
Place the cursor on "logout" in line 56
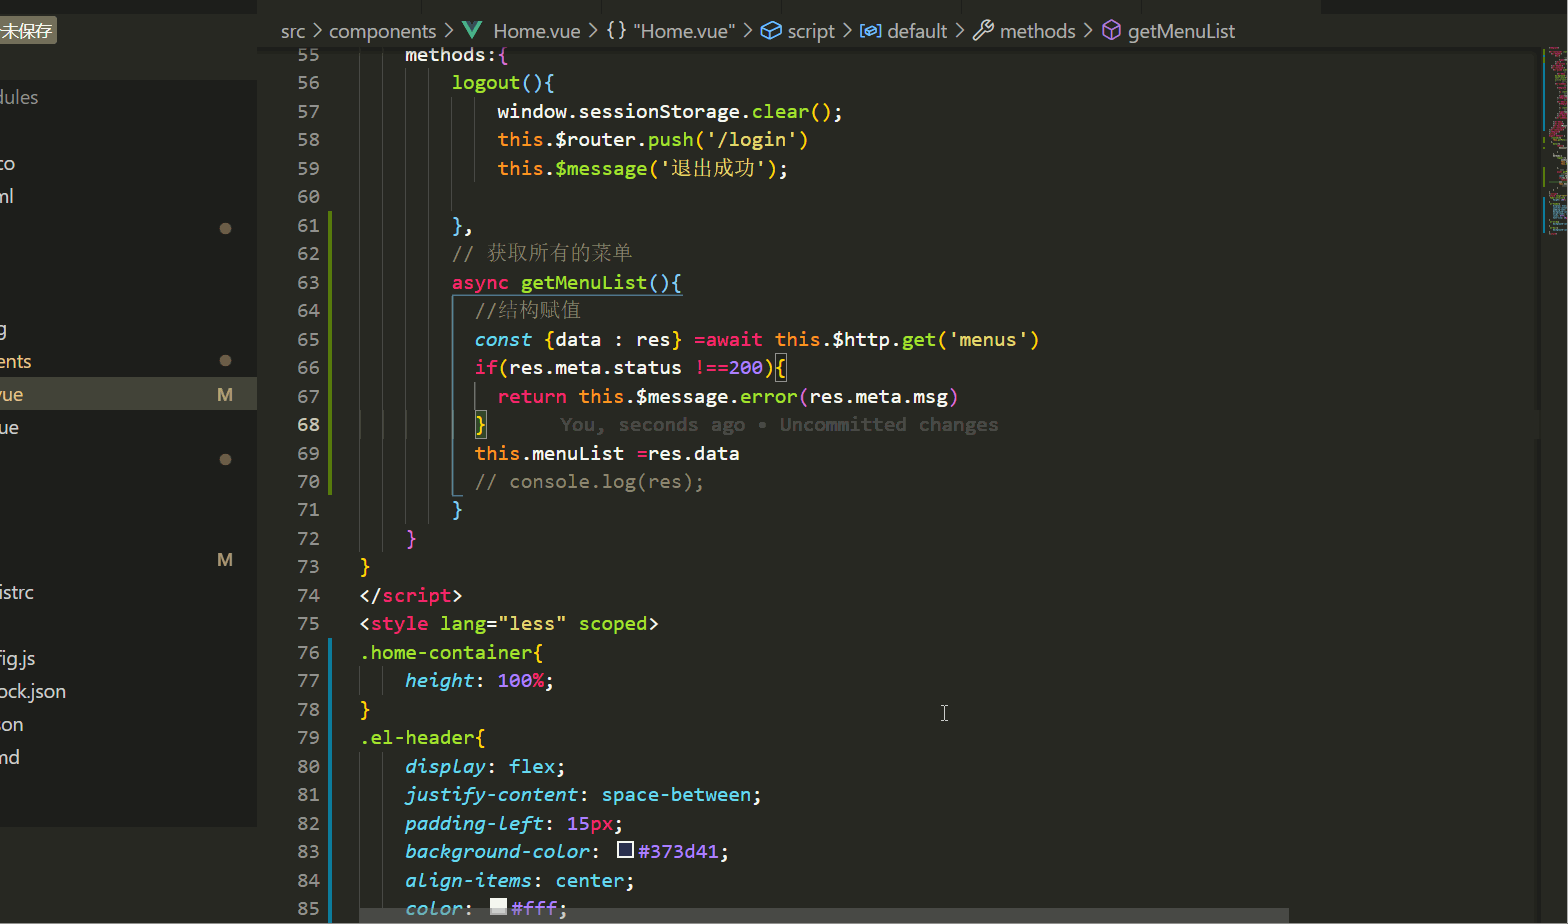(x=486, y=83)
